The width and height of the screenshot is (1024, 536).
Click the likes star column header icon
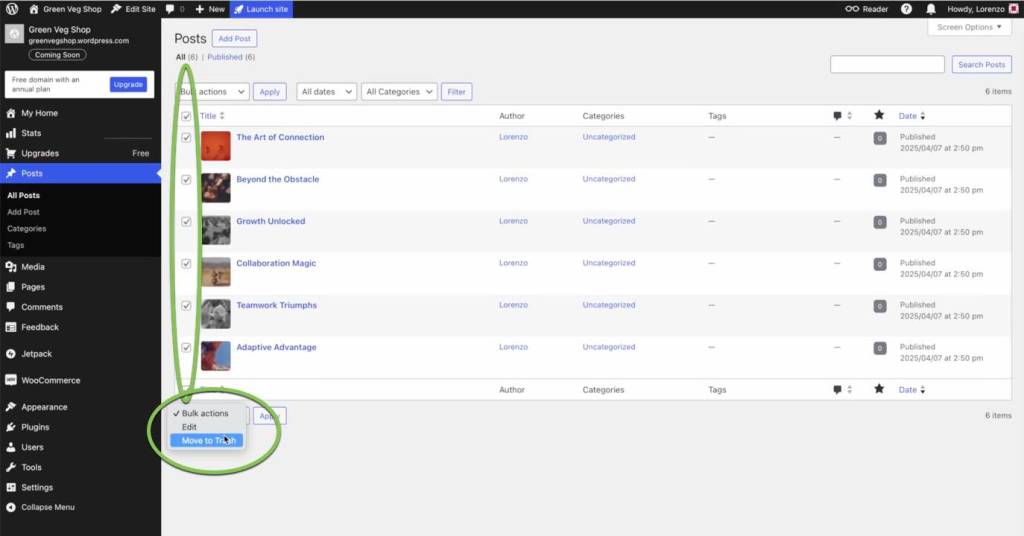879,116
